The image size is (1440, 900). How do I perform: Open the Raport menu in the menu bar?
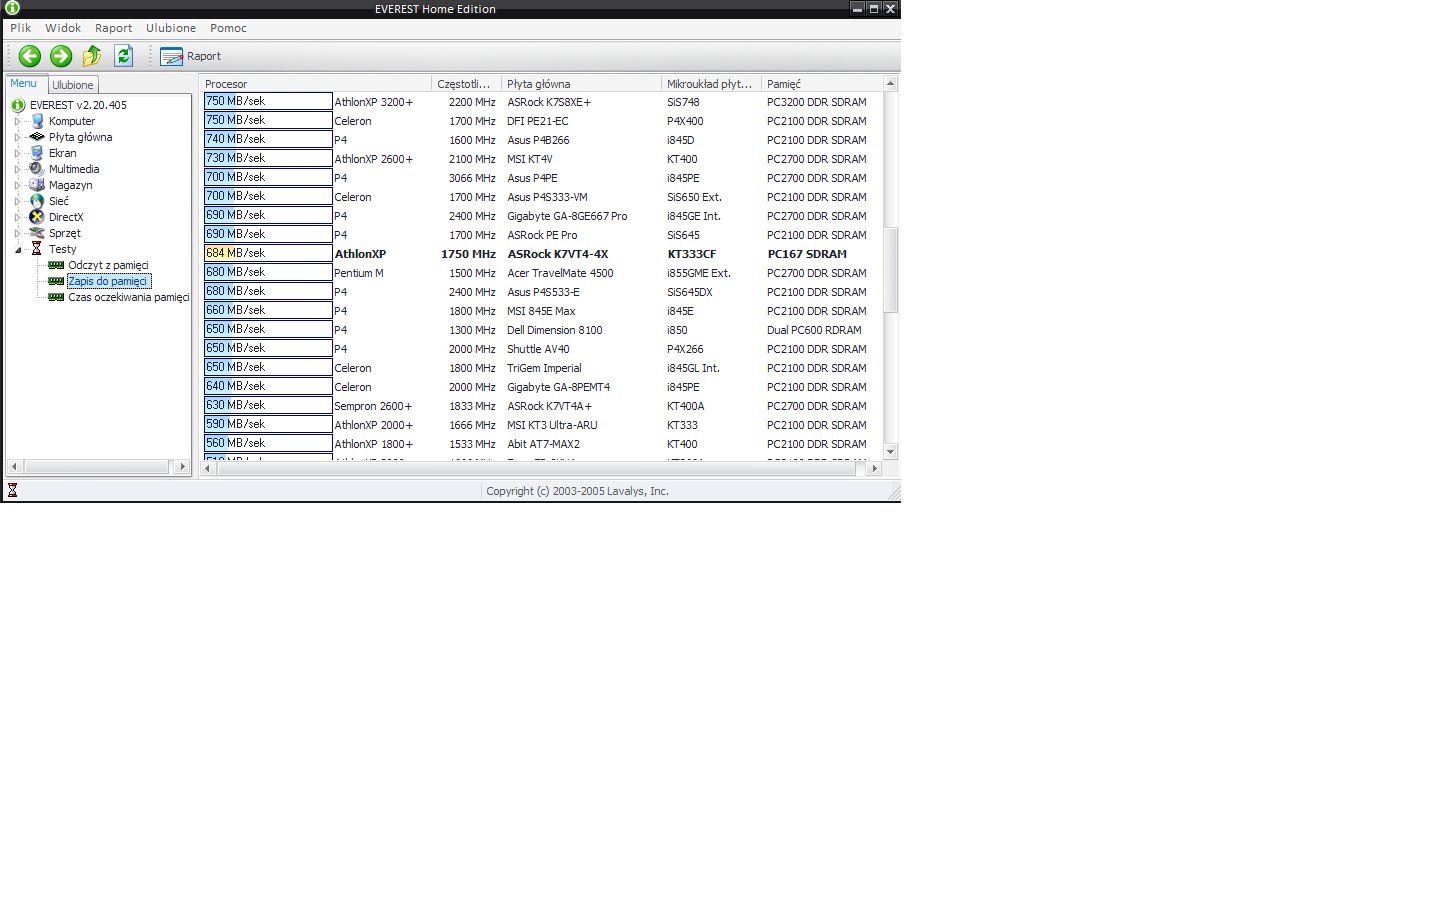113,28
